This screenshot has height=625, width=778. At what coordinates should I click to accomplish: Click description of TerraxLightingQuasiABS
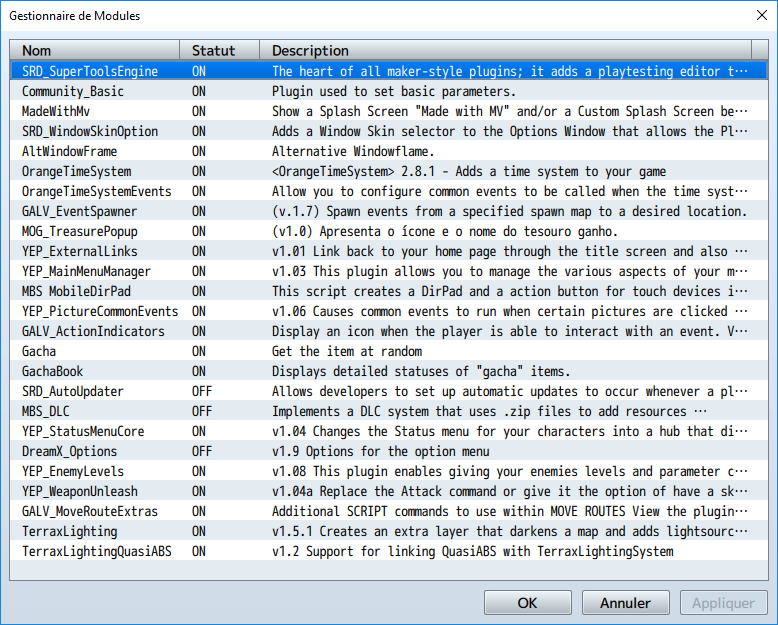472,552
